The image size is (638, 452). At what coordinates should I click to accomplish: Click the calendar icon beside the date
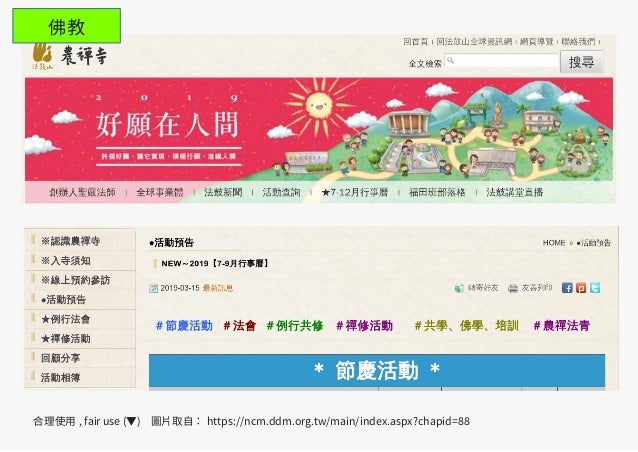(153, 288)
